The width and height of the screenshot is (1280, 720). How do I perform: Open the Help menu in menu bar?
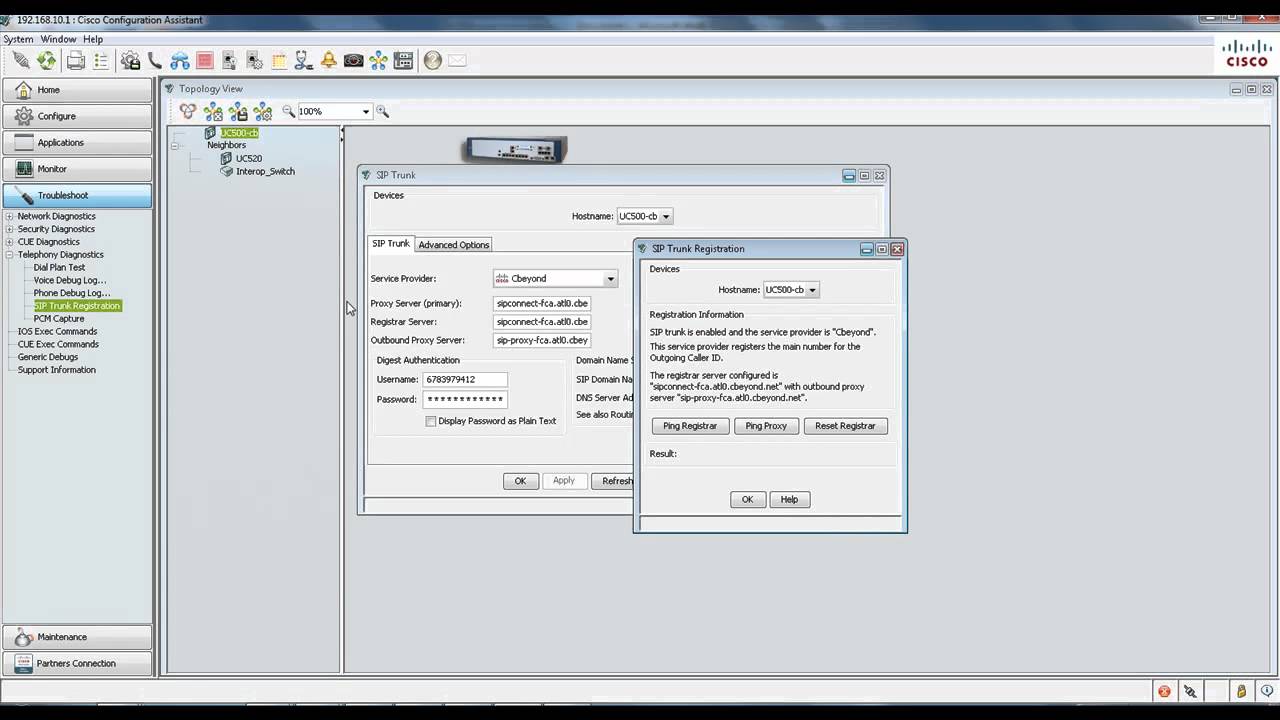tap(93, 39)
